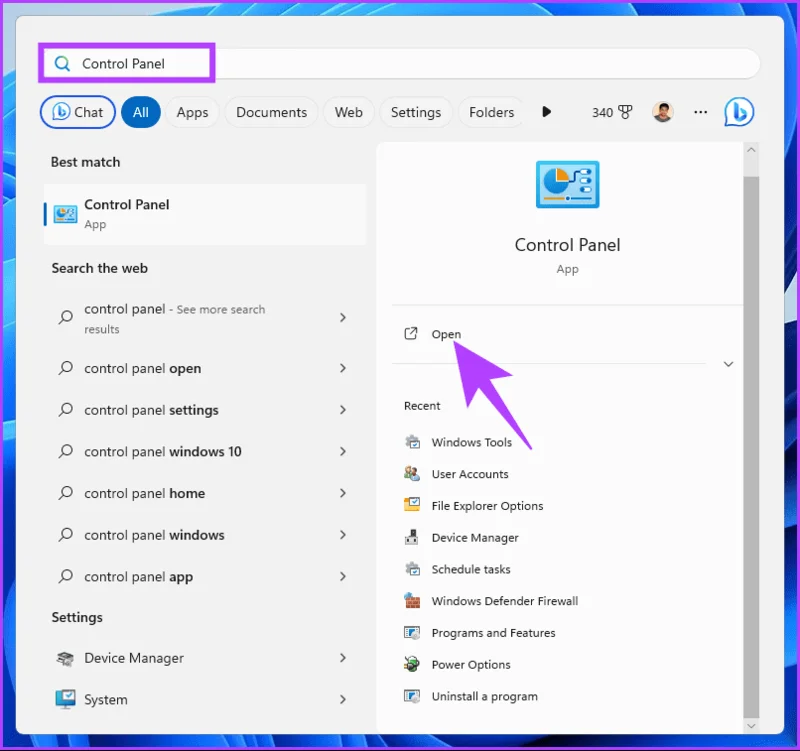Image resolution: width=800 pixels, height=751 pixels.
Task: Open File Explorer Options from Recent
Action: pos(487,506)
